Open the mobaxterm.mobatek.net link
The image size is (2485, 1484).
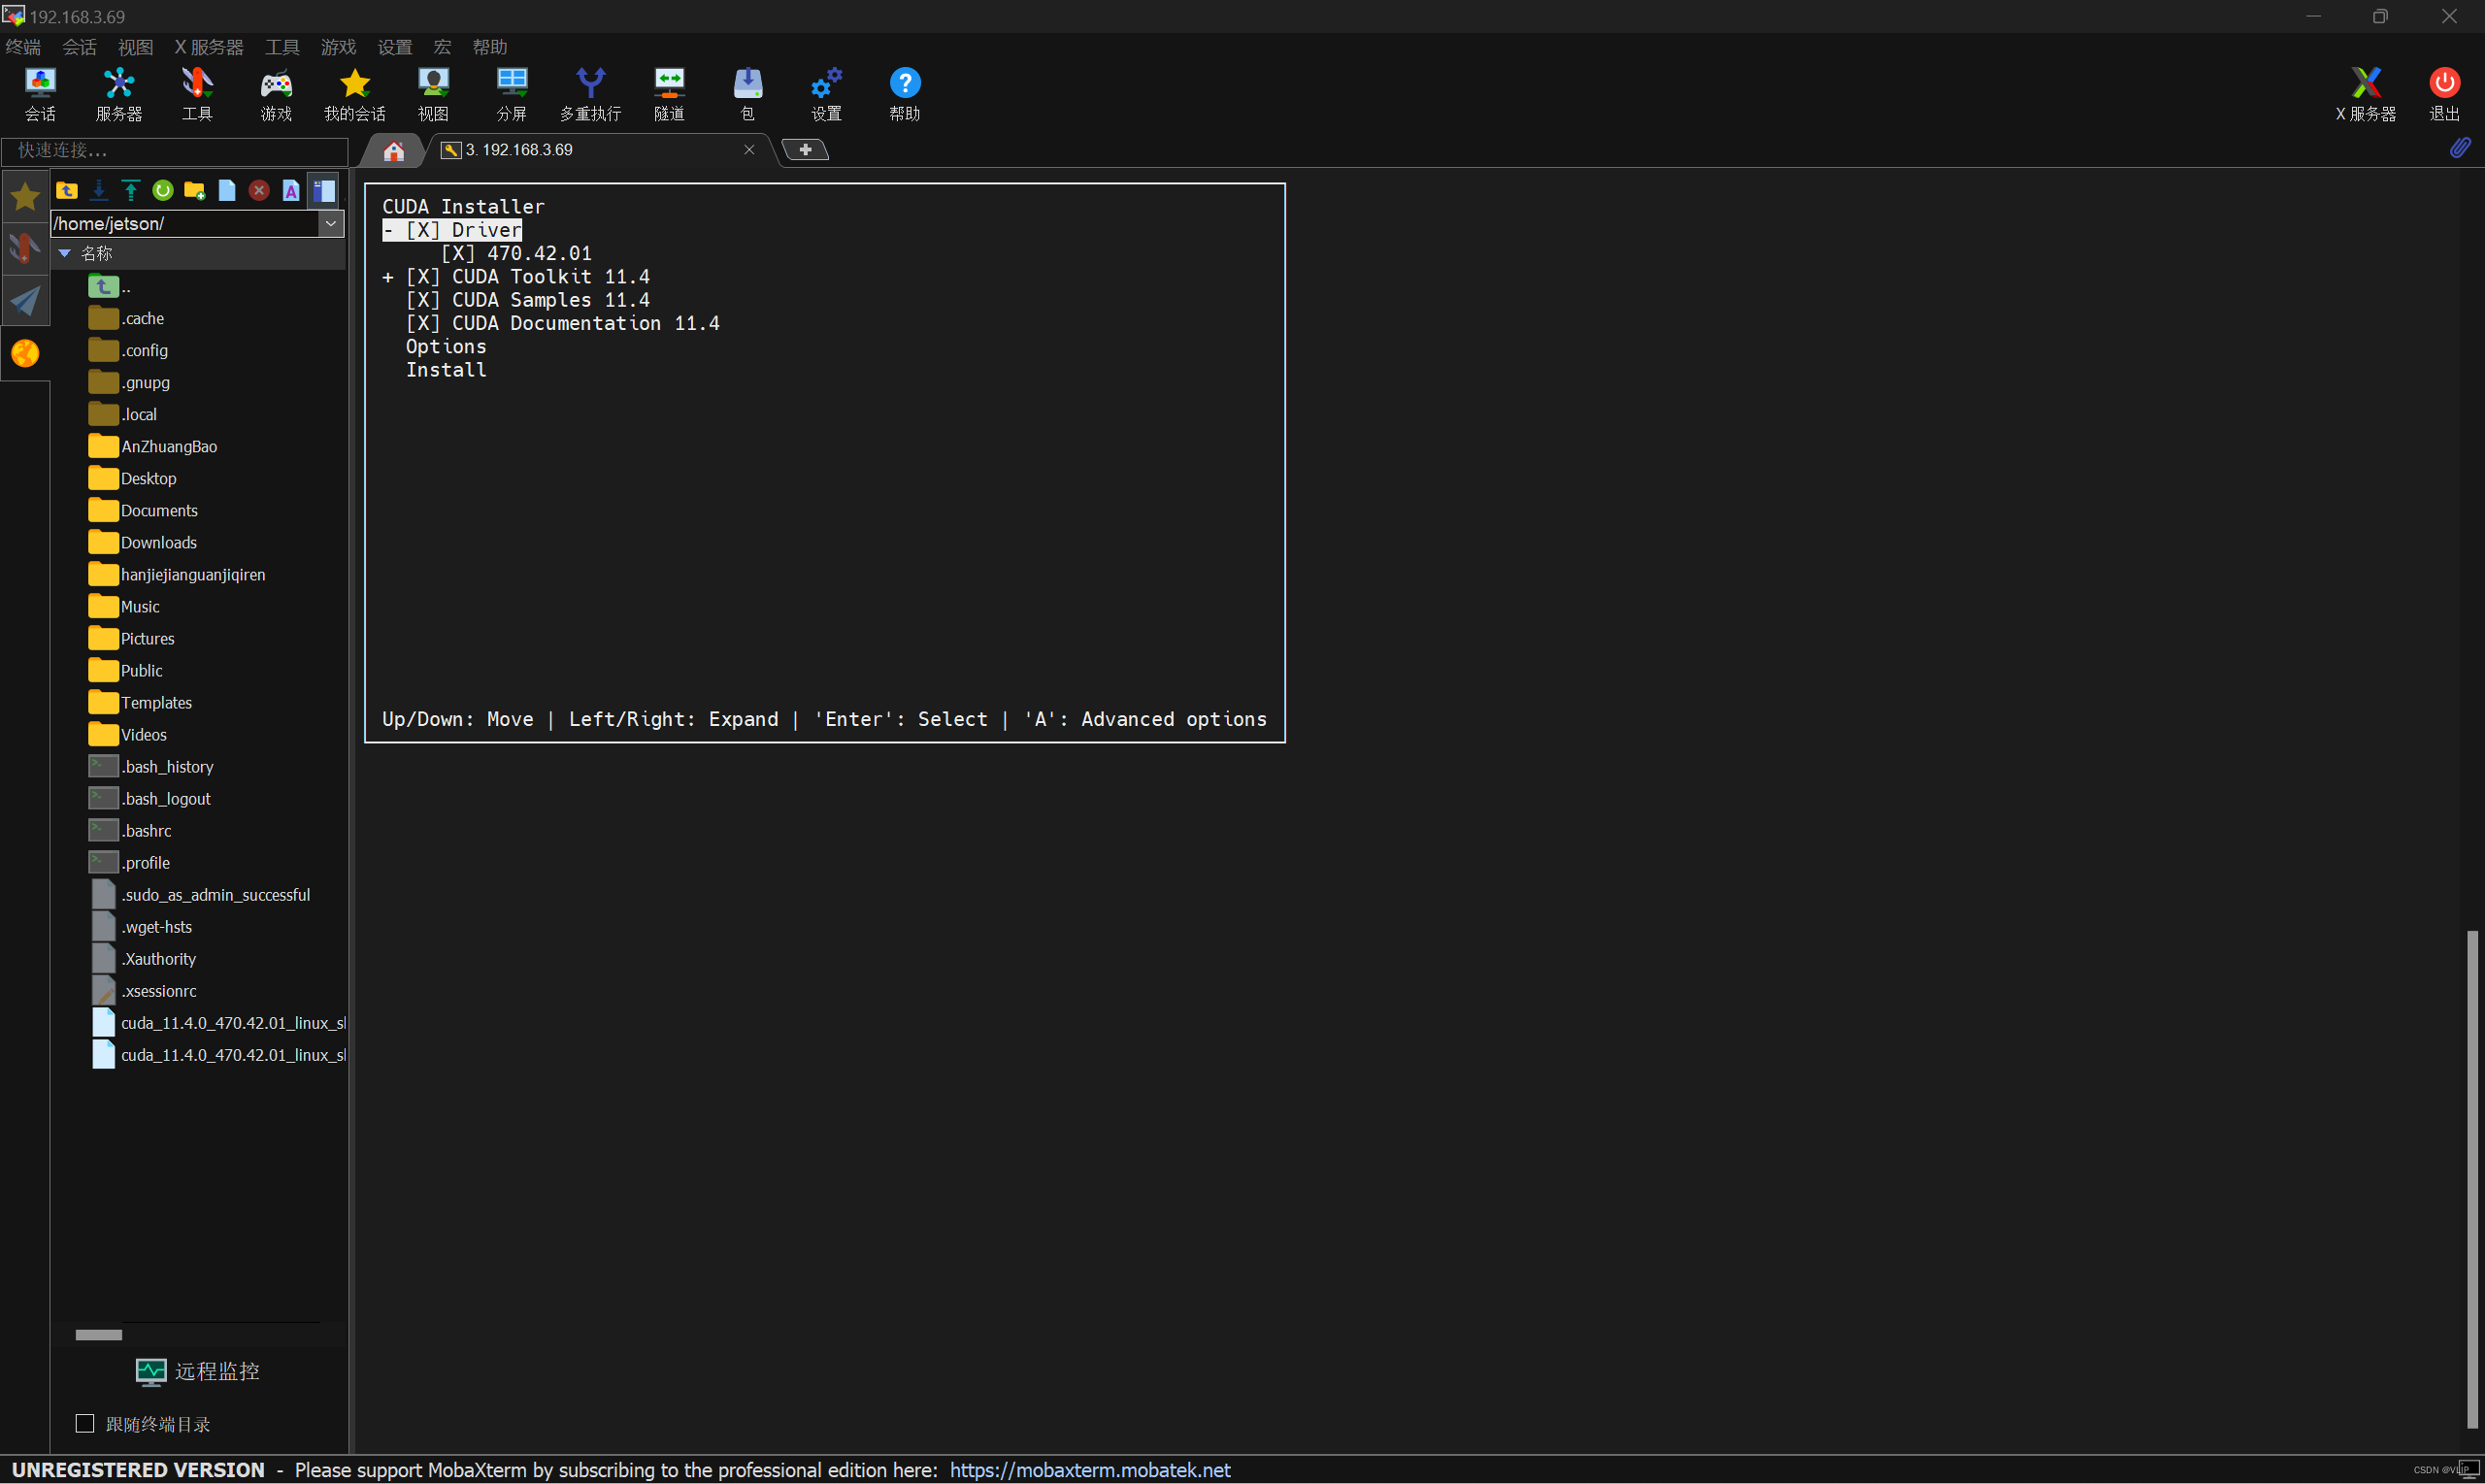[x=1089, y=1469]
